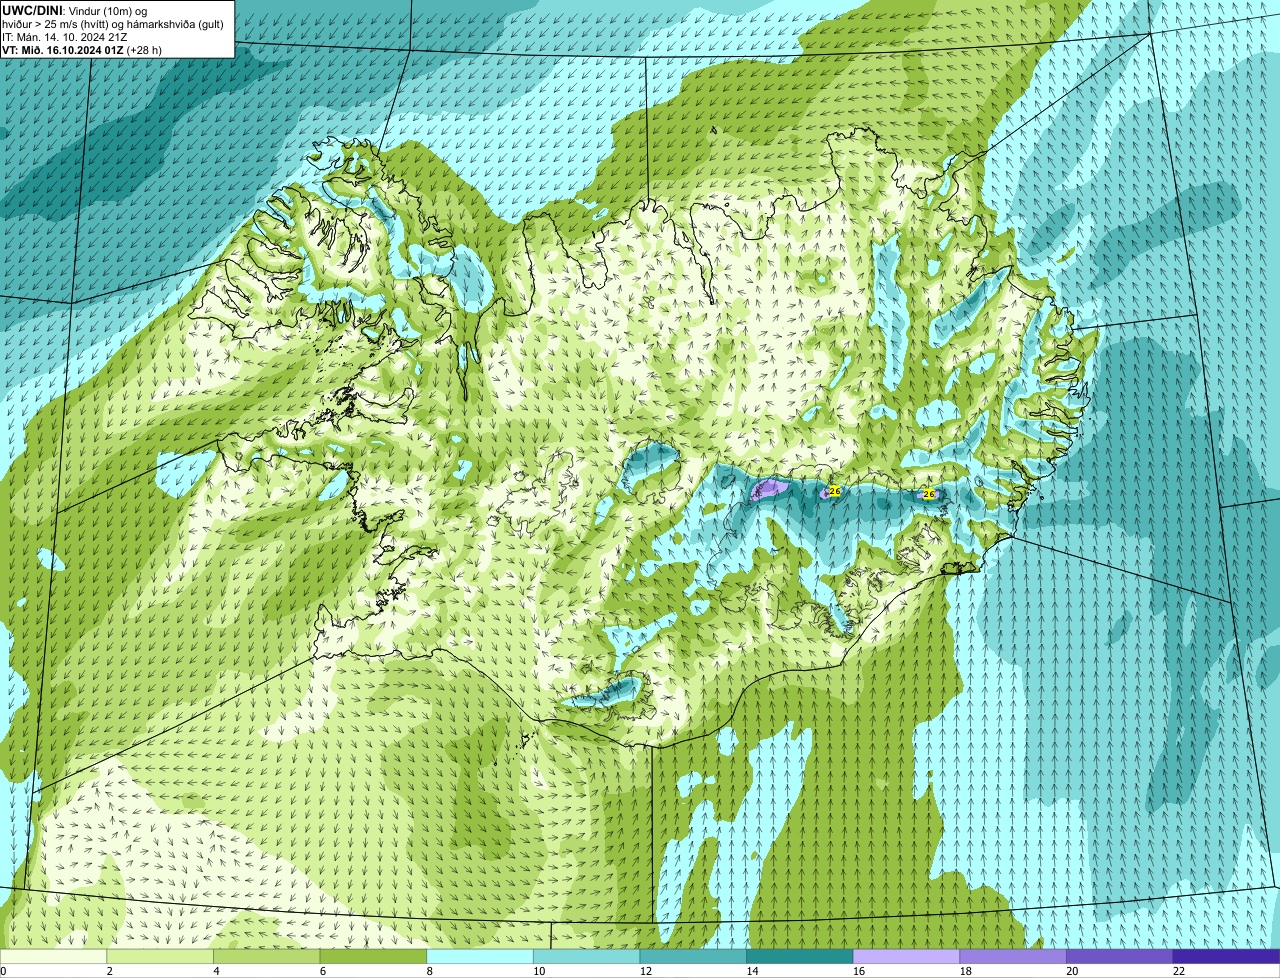This screenshot has height=978, width=1280.
Task: Click the yellow 26 gust marker nearer the purple patch
Action: 835,491
